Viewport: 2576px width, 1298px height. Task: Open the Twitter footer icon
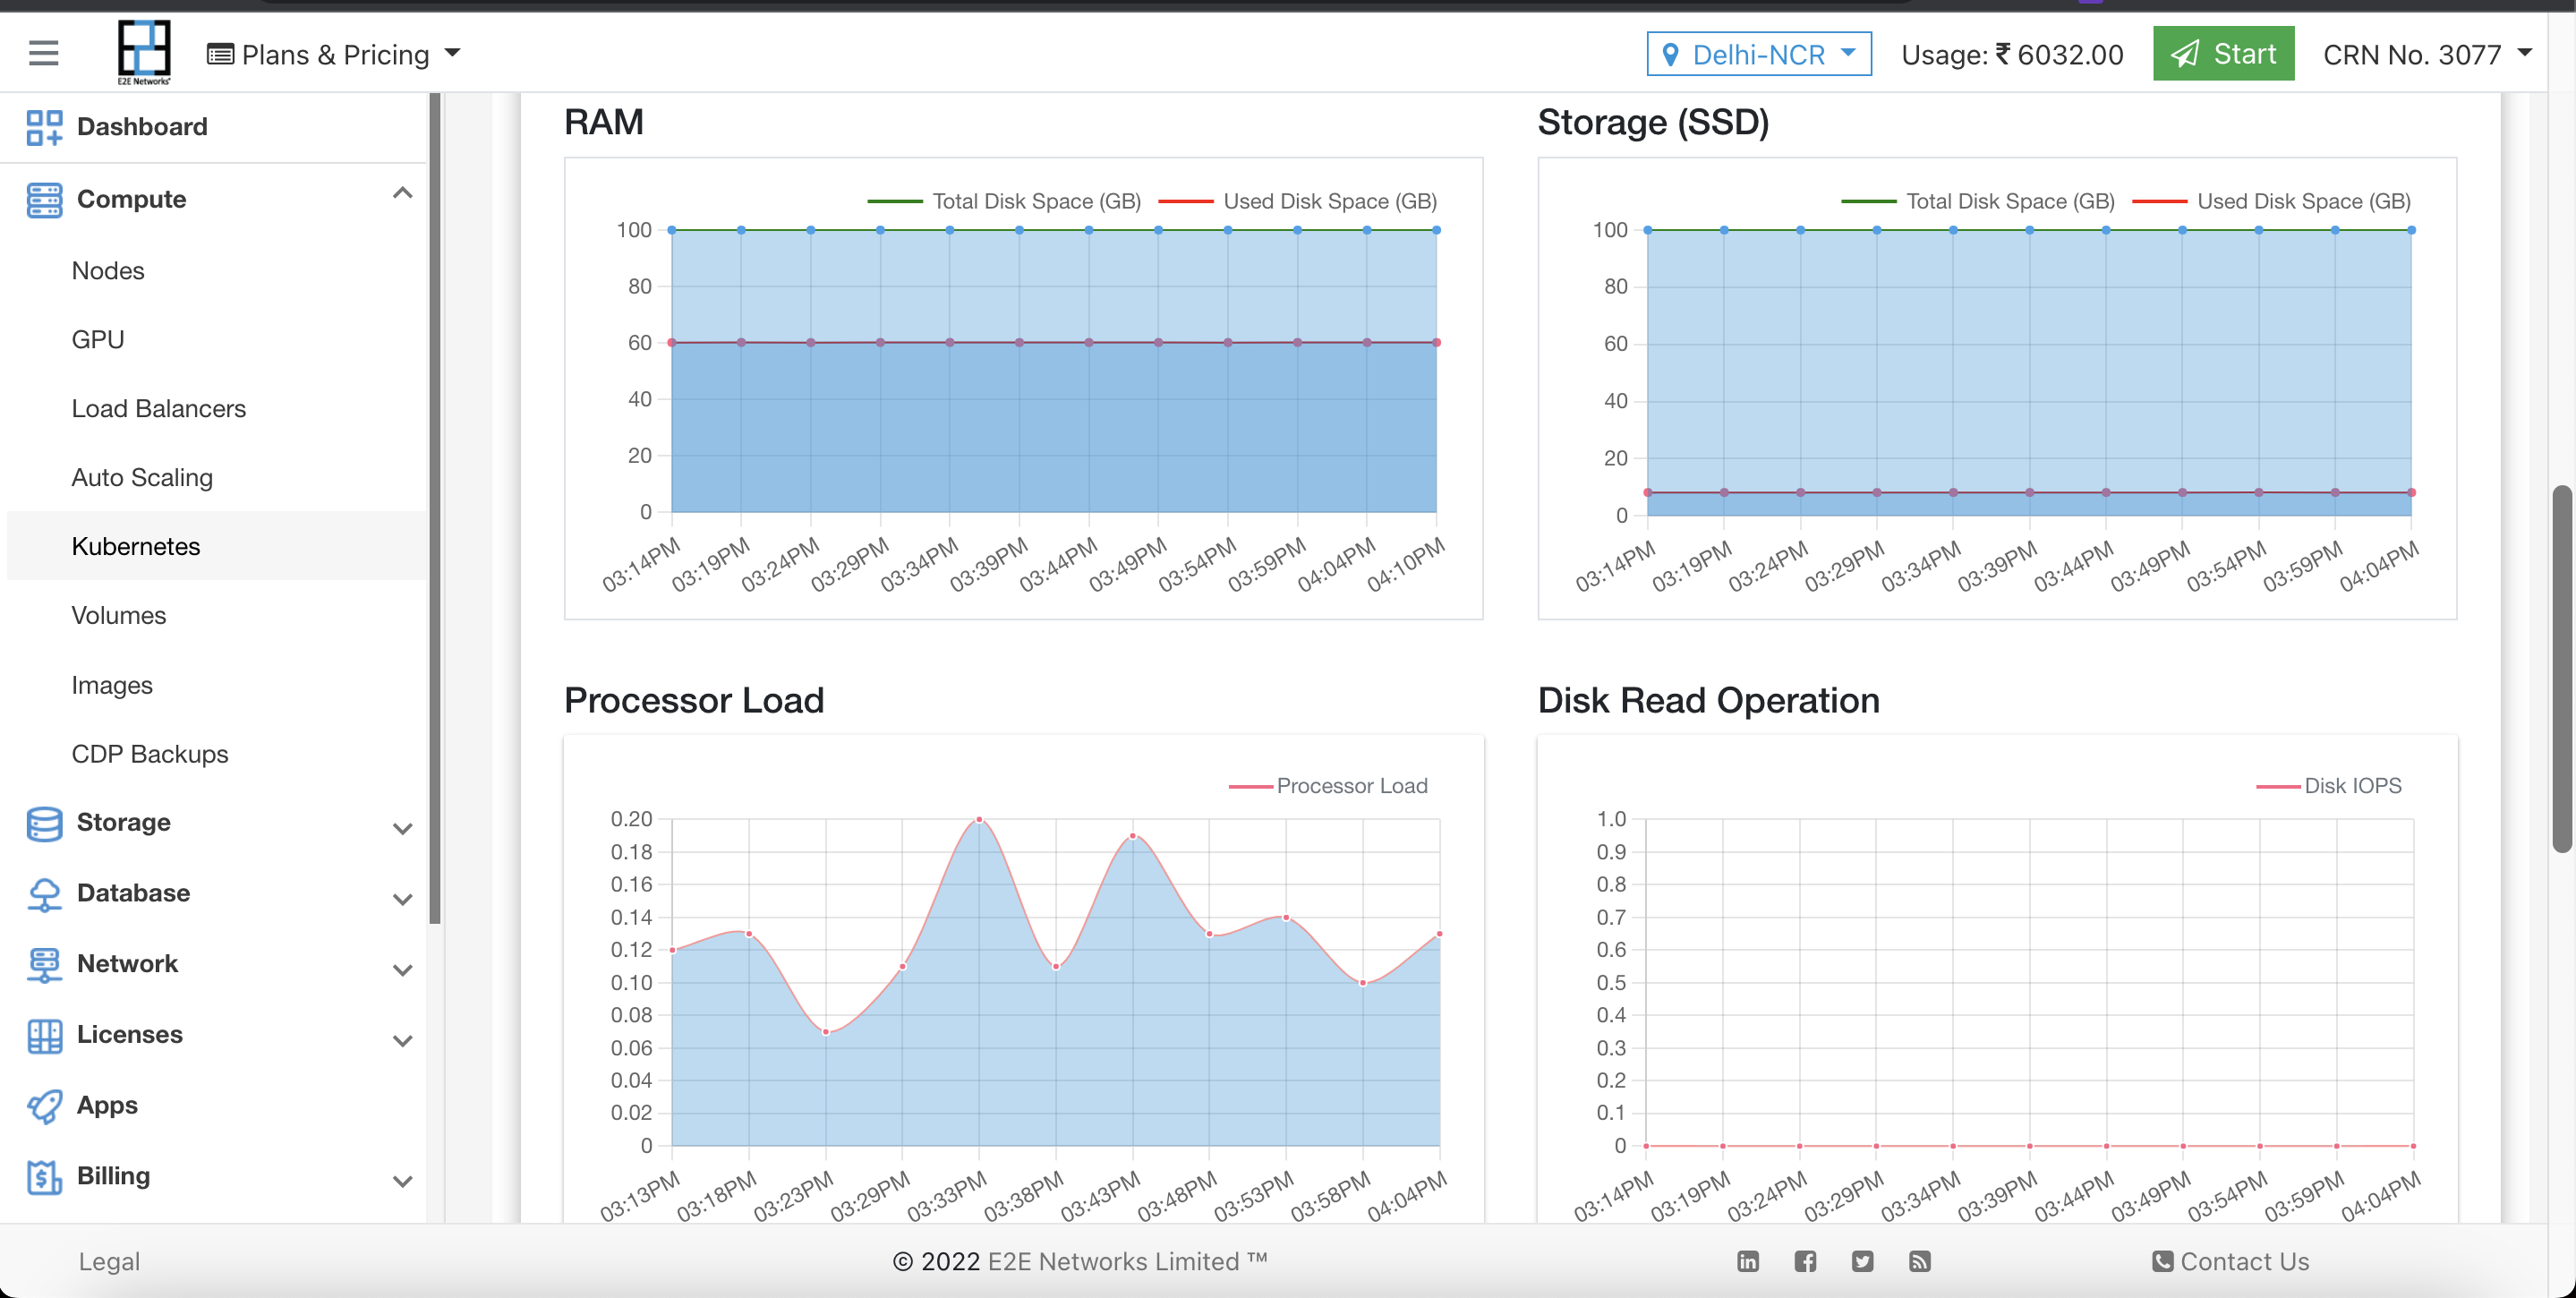click(1862, 1262)
